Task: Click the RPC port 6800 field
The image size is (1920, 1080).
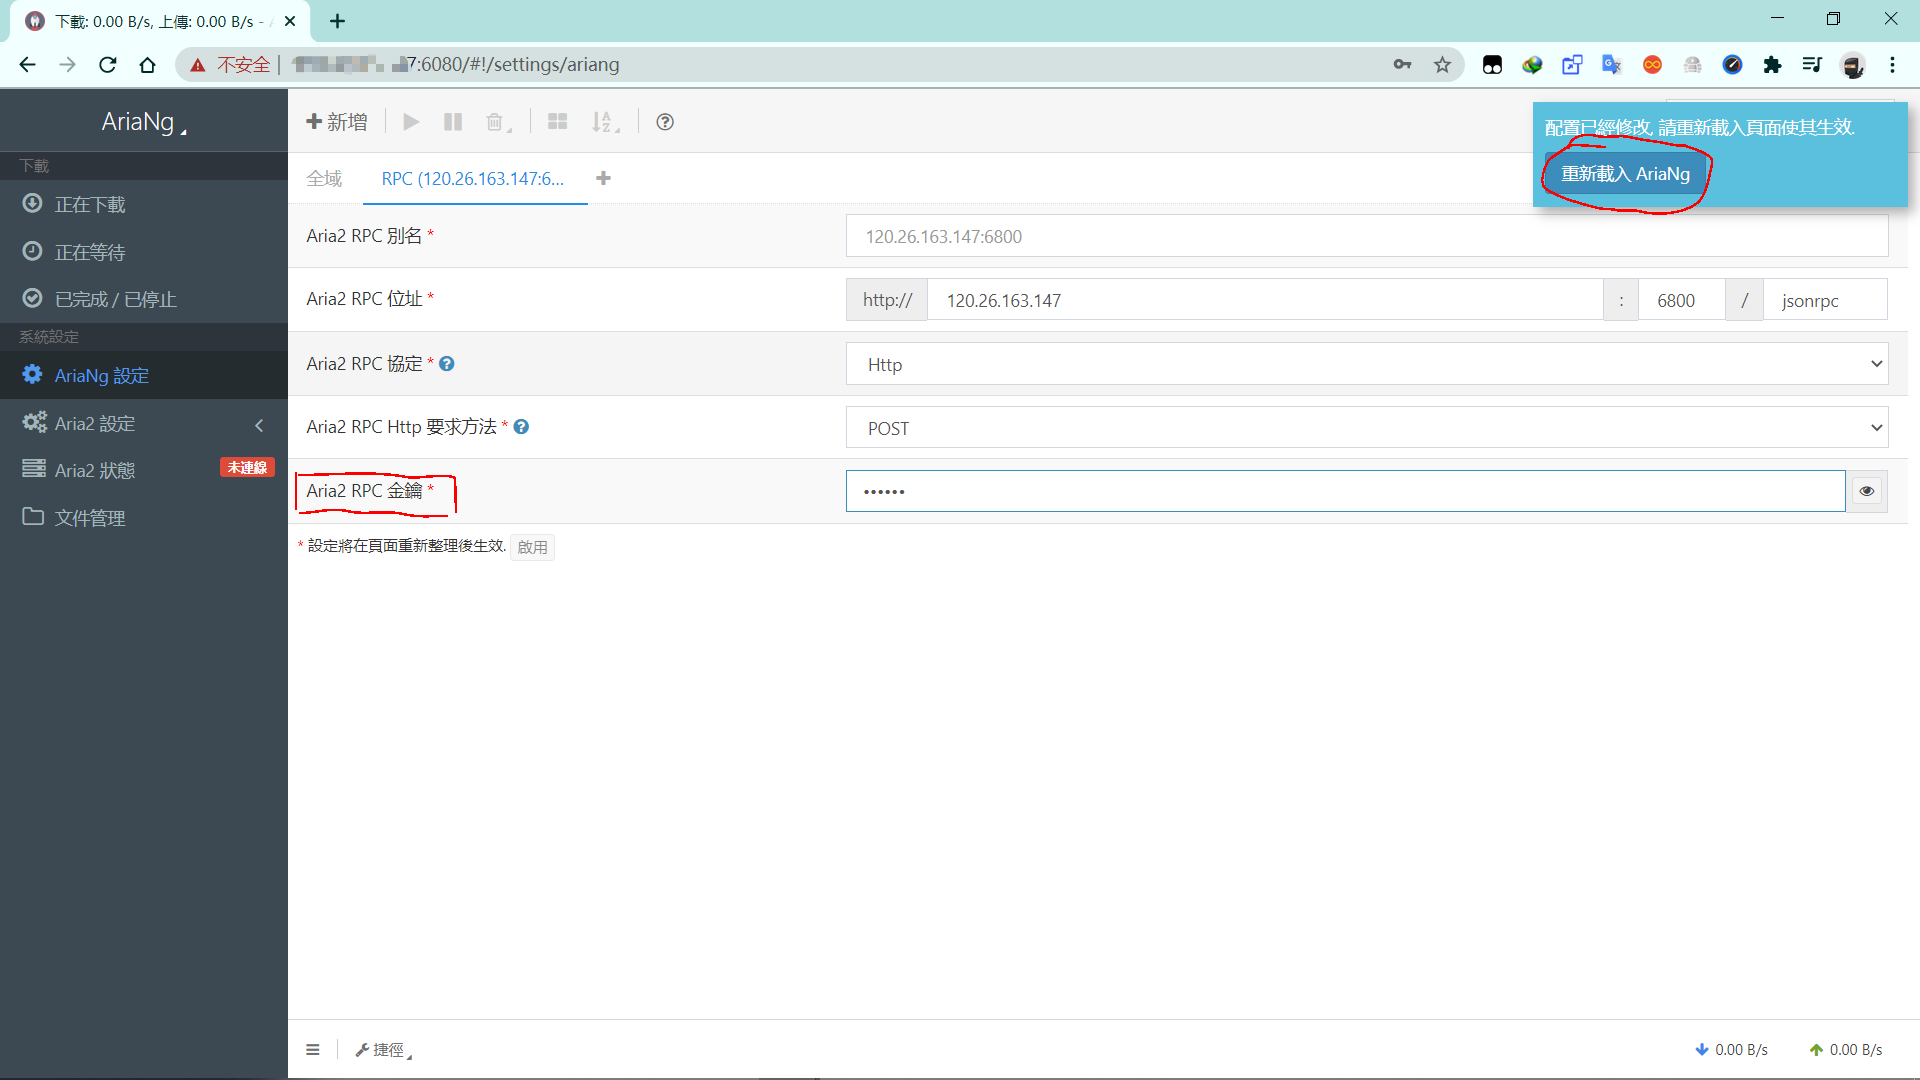Action: click(1680, 300)
